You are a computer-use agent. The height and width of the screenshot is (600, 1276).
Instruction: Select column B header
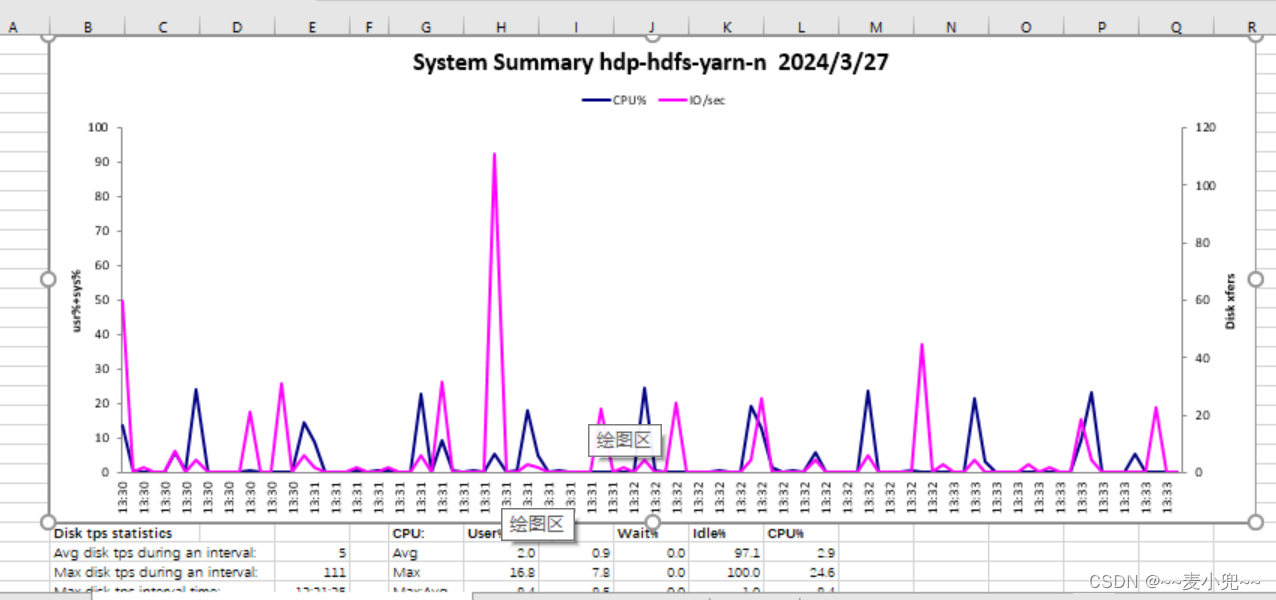click(x=88, y=28)
